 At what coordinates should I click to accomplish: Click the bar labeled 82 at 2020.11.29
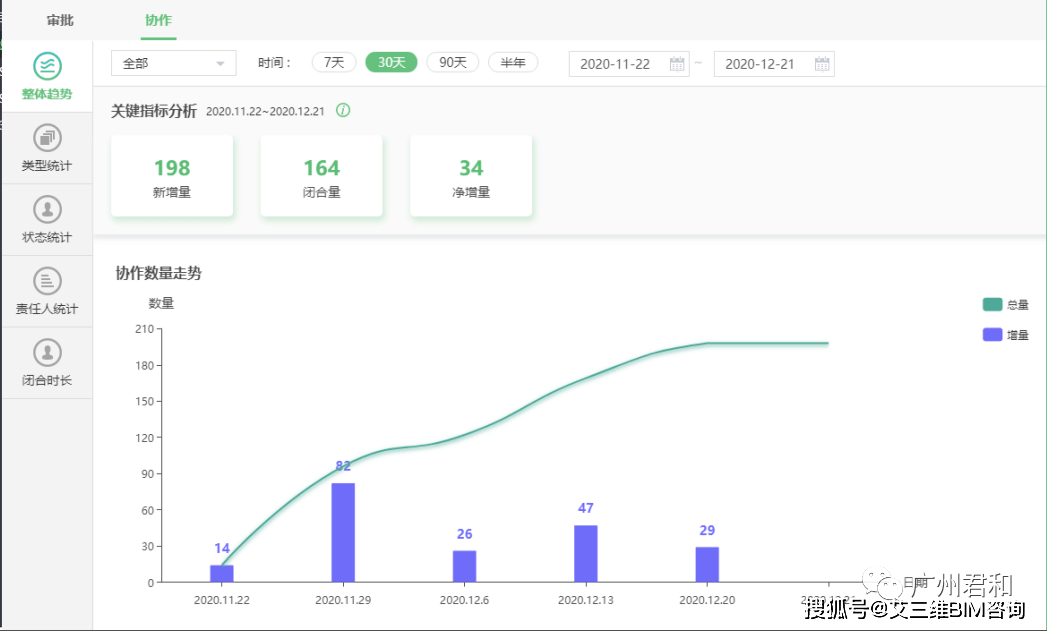(343, 533)
